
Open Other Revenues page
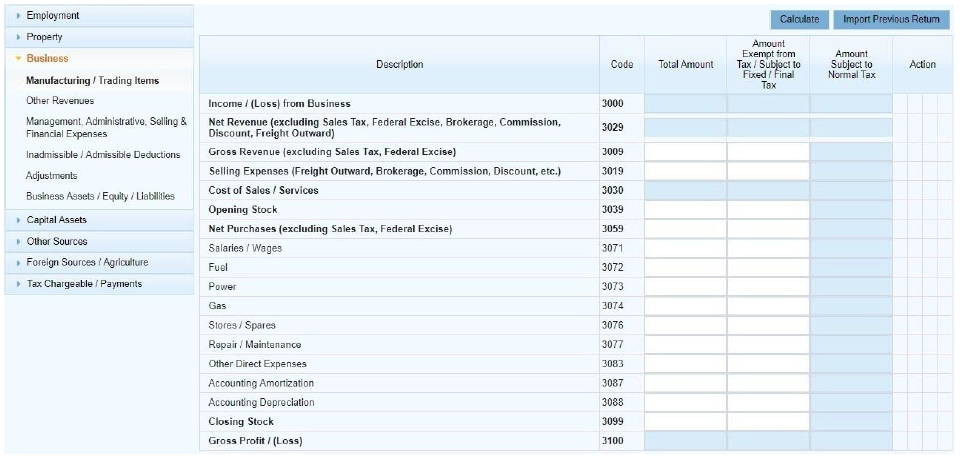point(60,101)
